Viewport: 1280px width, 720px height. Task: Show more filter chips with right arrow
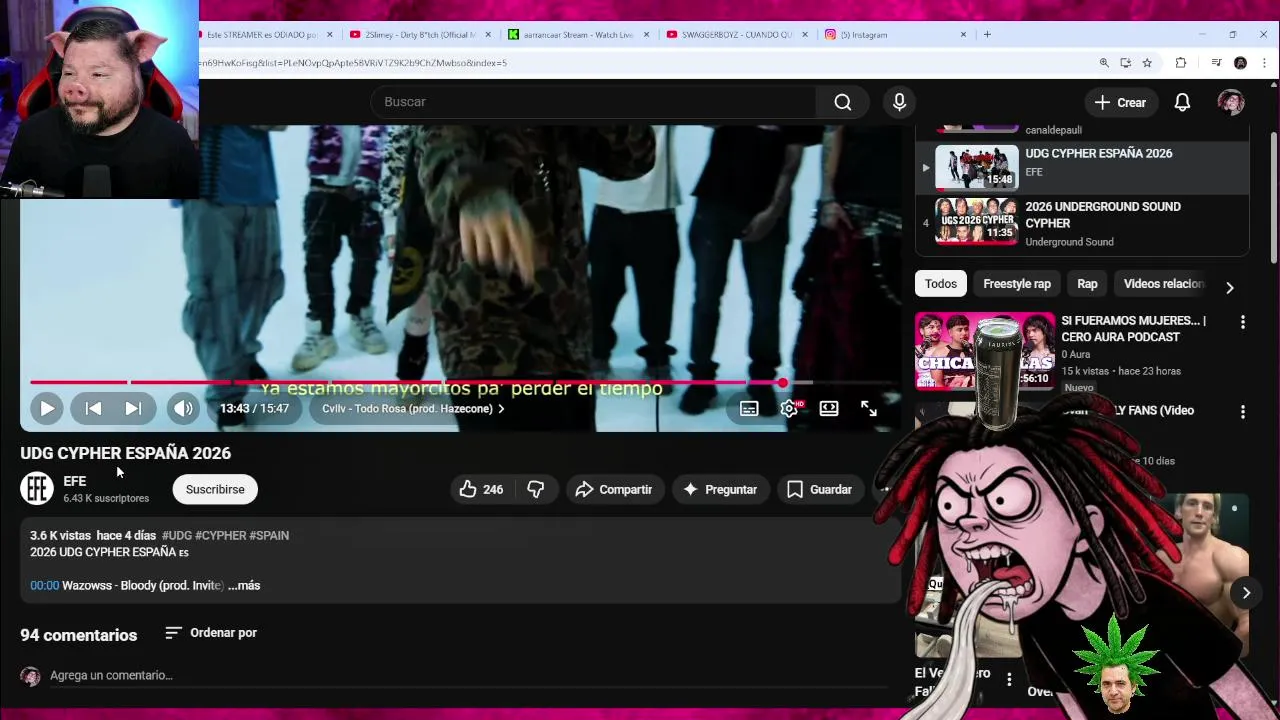pyautogui.click(x=1229, y=287)
